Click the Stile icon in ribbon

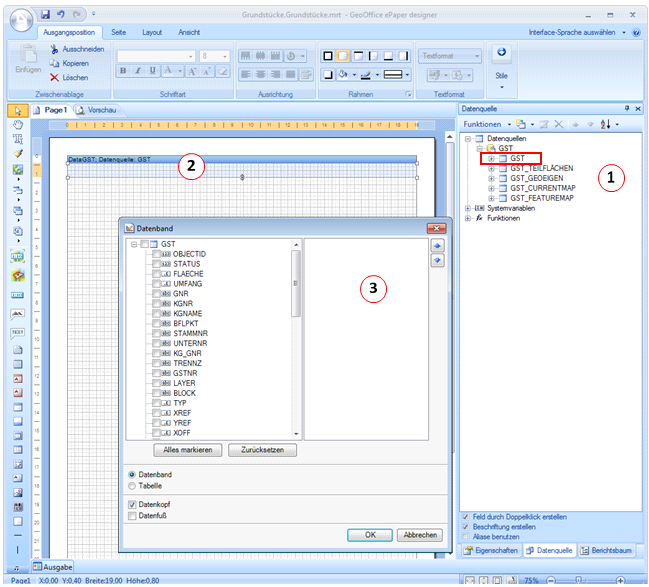pos(501,54)
